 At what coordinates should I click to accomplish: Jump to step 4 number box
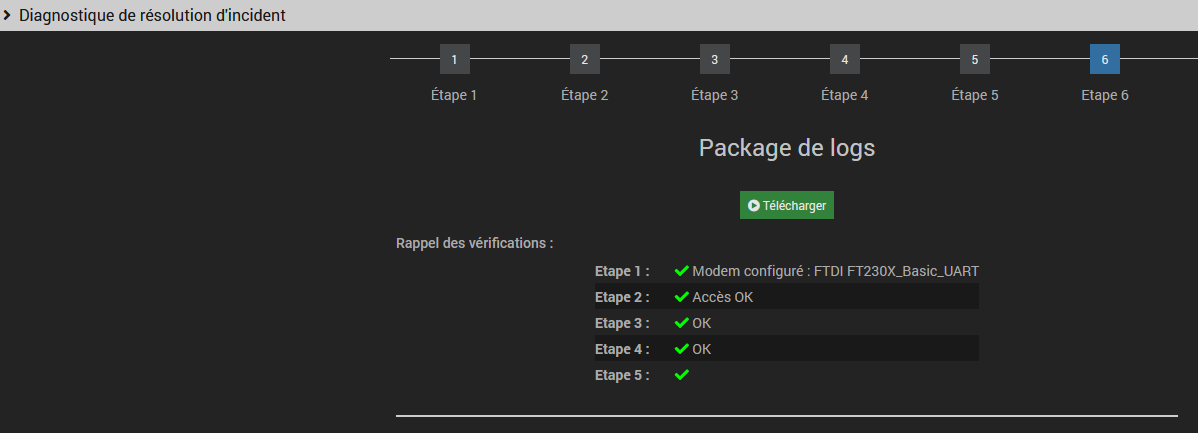[844, 59]
